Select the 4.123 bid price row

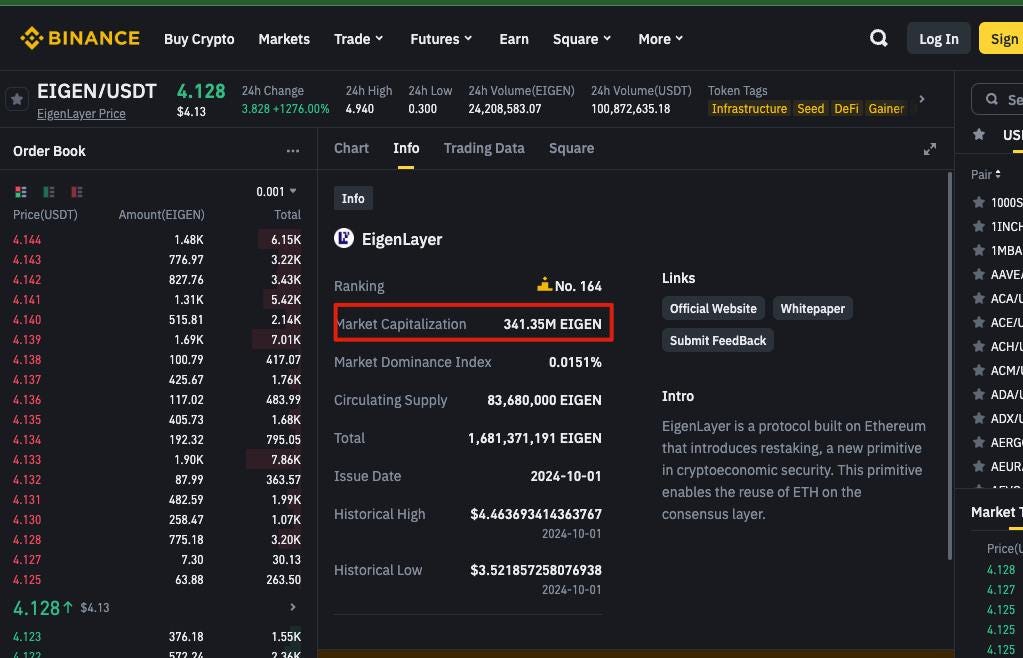pyautogui.click(x=157, y=636)
